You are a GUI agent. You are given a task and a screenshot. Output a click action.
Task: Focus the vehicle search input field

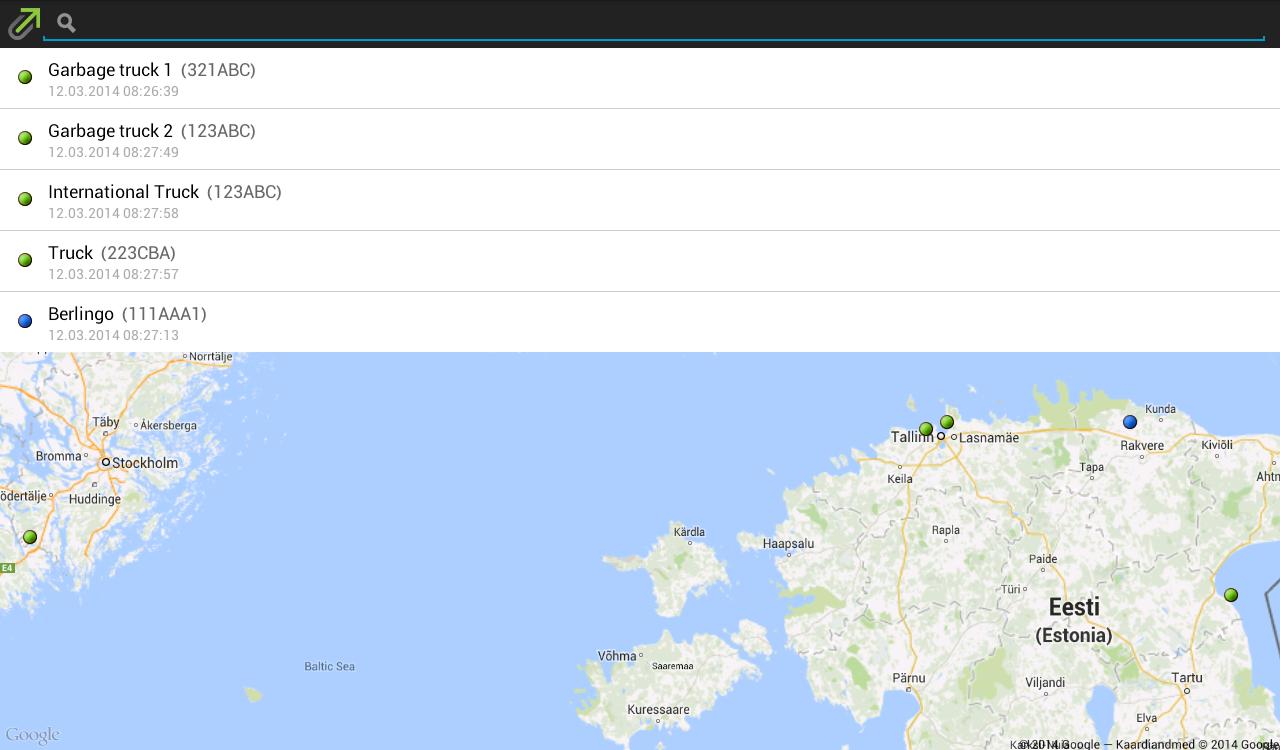coord(660,23)
